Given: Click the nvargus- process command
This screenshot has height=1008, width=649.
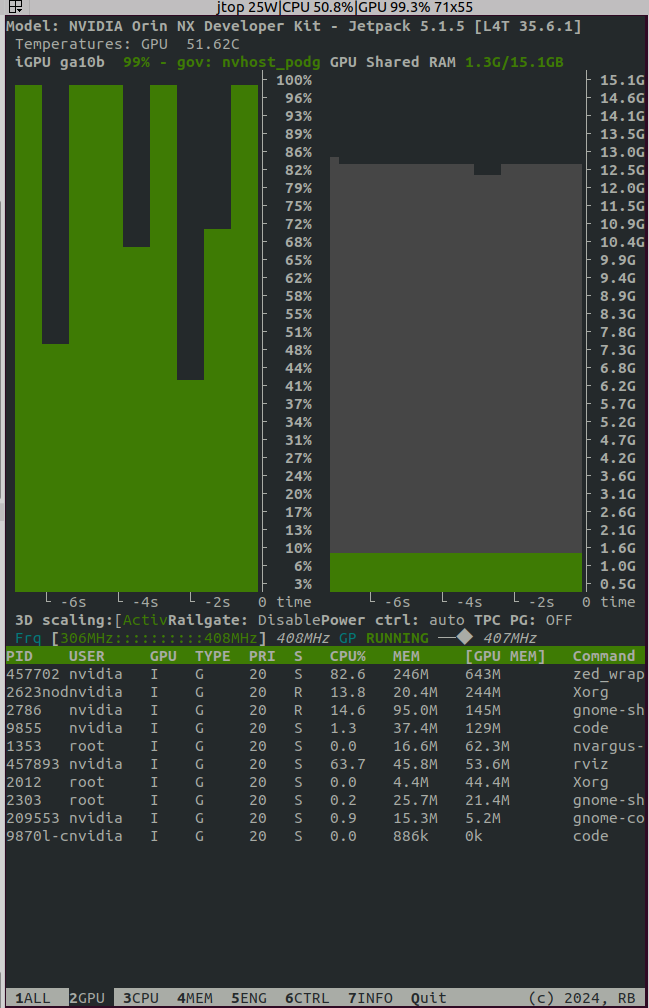Looking at the screenshot, I should point(609,746).
